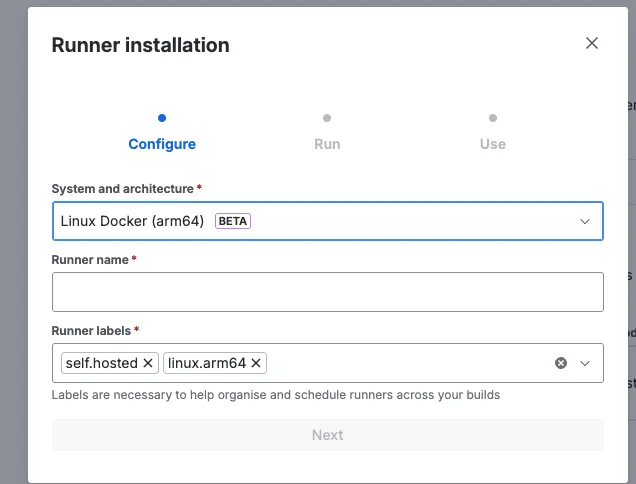Clear all runner labels

pos(561,363)
